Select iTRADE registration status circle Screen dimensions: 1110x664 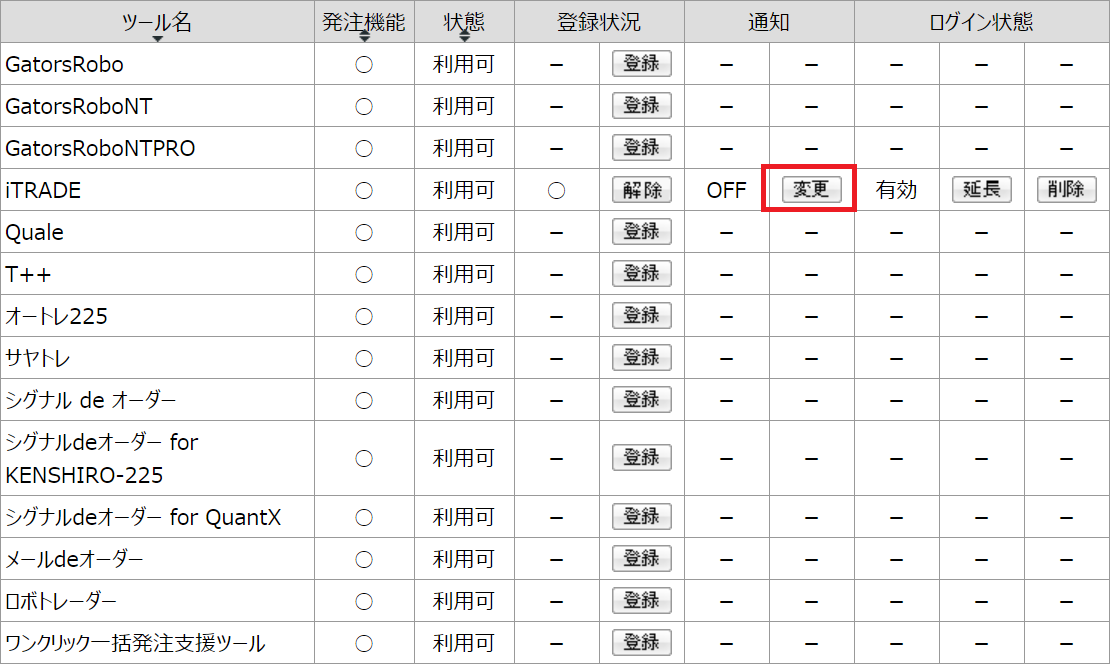pos(557,190)
